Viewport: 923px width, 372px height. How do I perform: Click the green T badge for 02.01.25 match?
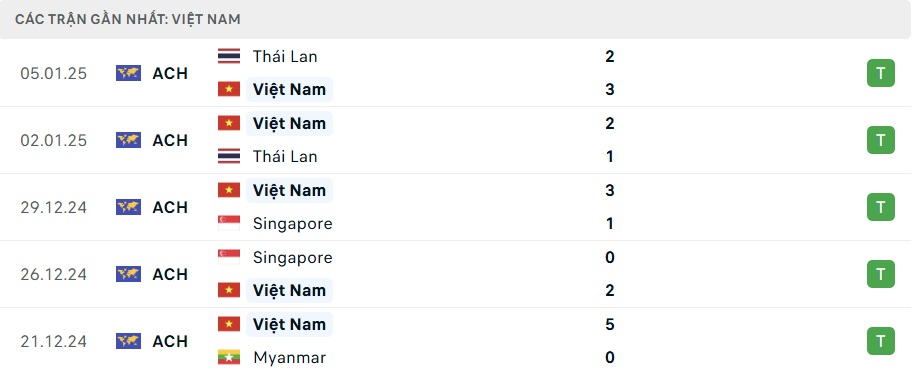click(881, 140)
